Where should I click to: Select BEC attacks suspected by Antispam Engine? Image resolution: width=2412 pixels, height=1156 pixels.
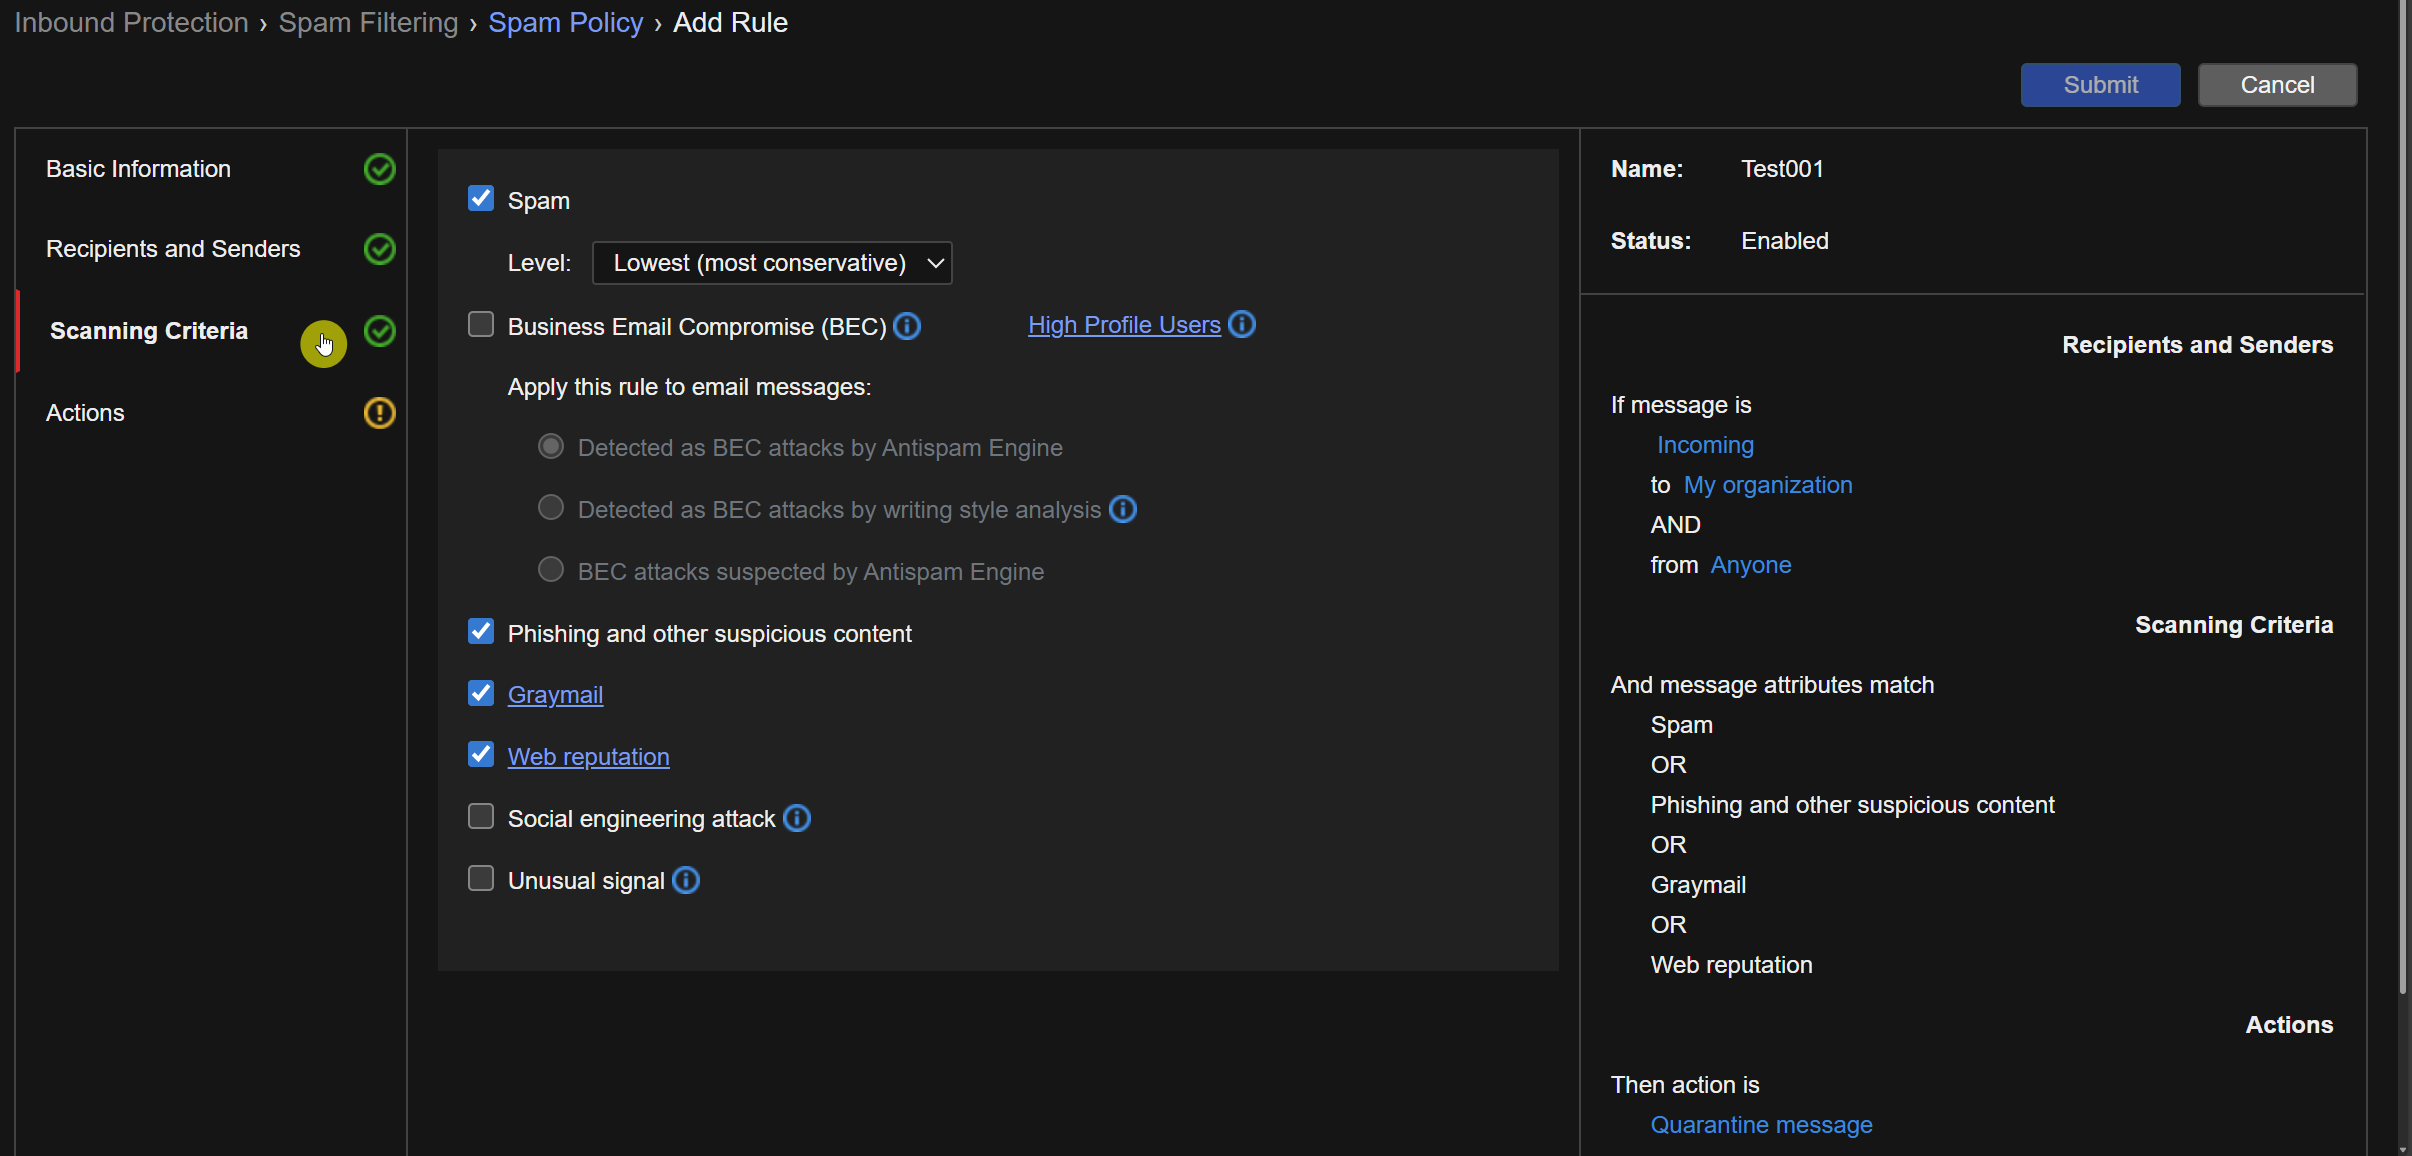[551, 570]
